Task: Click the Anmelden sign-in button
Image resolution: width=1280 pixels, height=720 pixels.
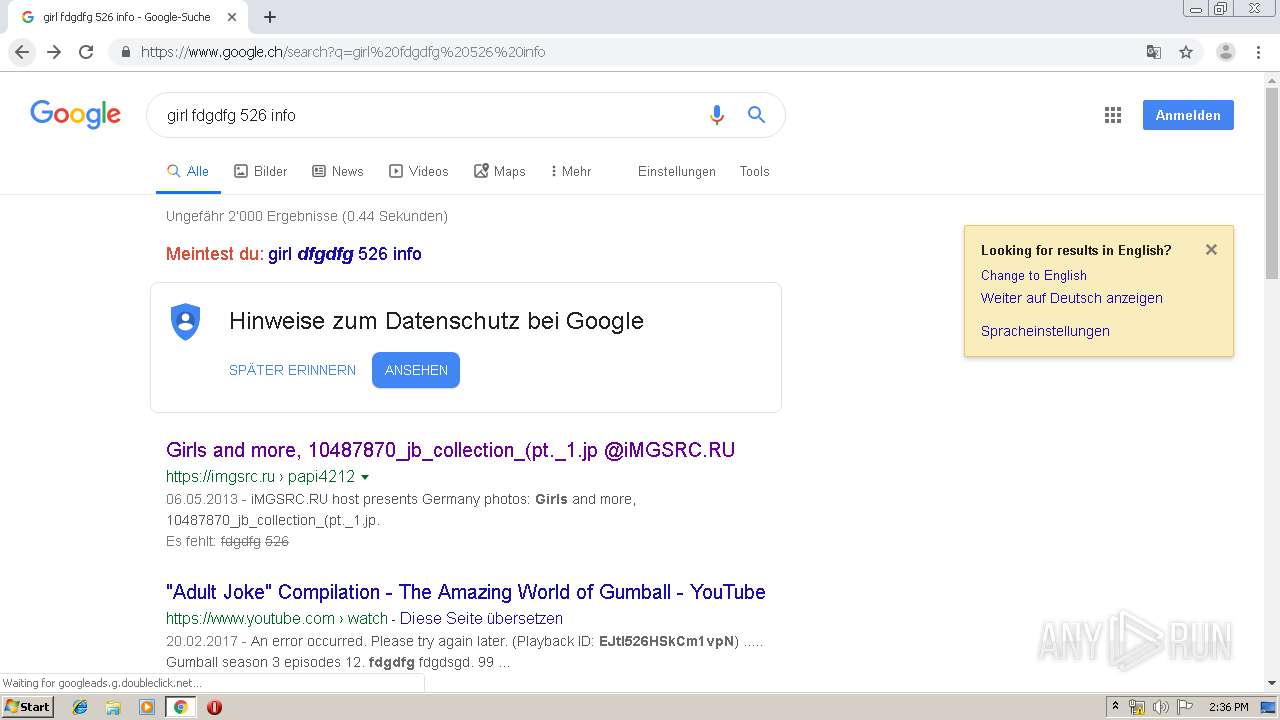Action: [x=1188, y=115]
